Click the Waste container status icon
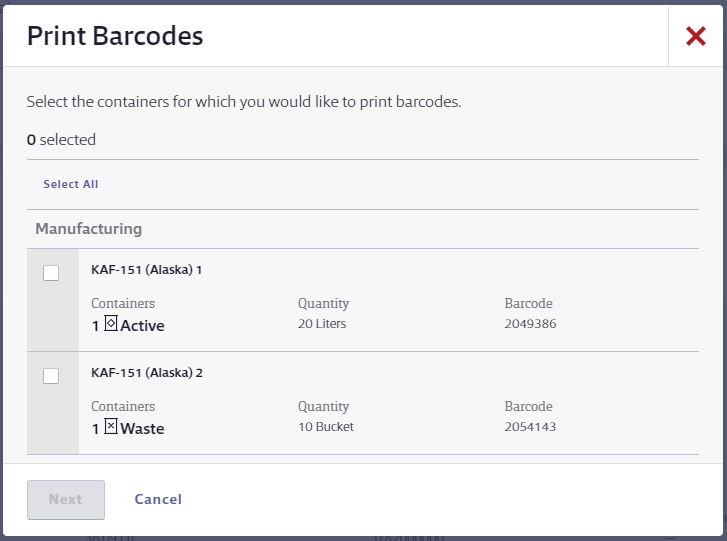The image size is (727, 541). pos(111,426)
